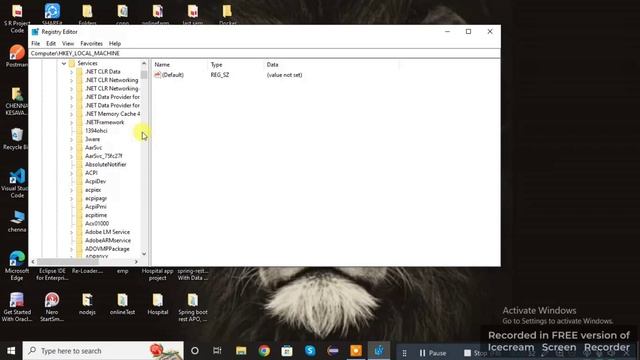The image size is (640, 360).
Task: Expand the .NET Memory Cache 4 key
Action: [x=71, y=114]
